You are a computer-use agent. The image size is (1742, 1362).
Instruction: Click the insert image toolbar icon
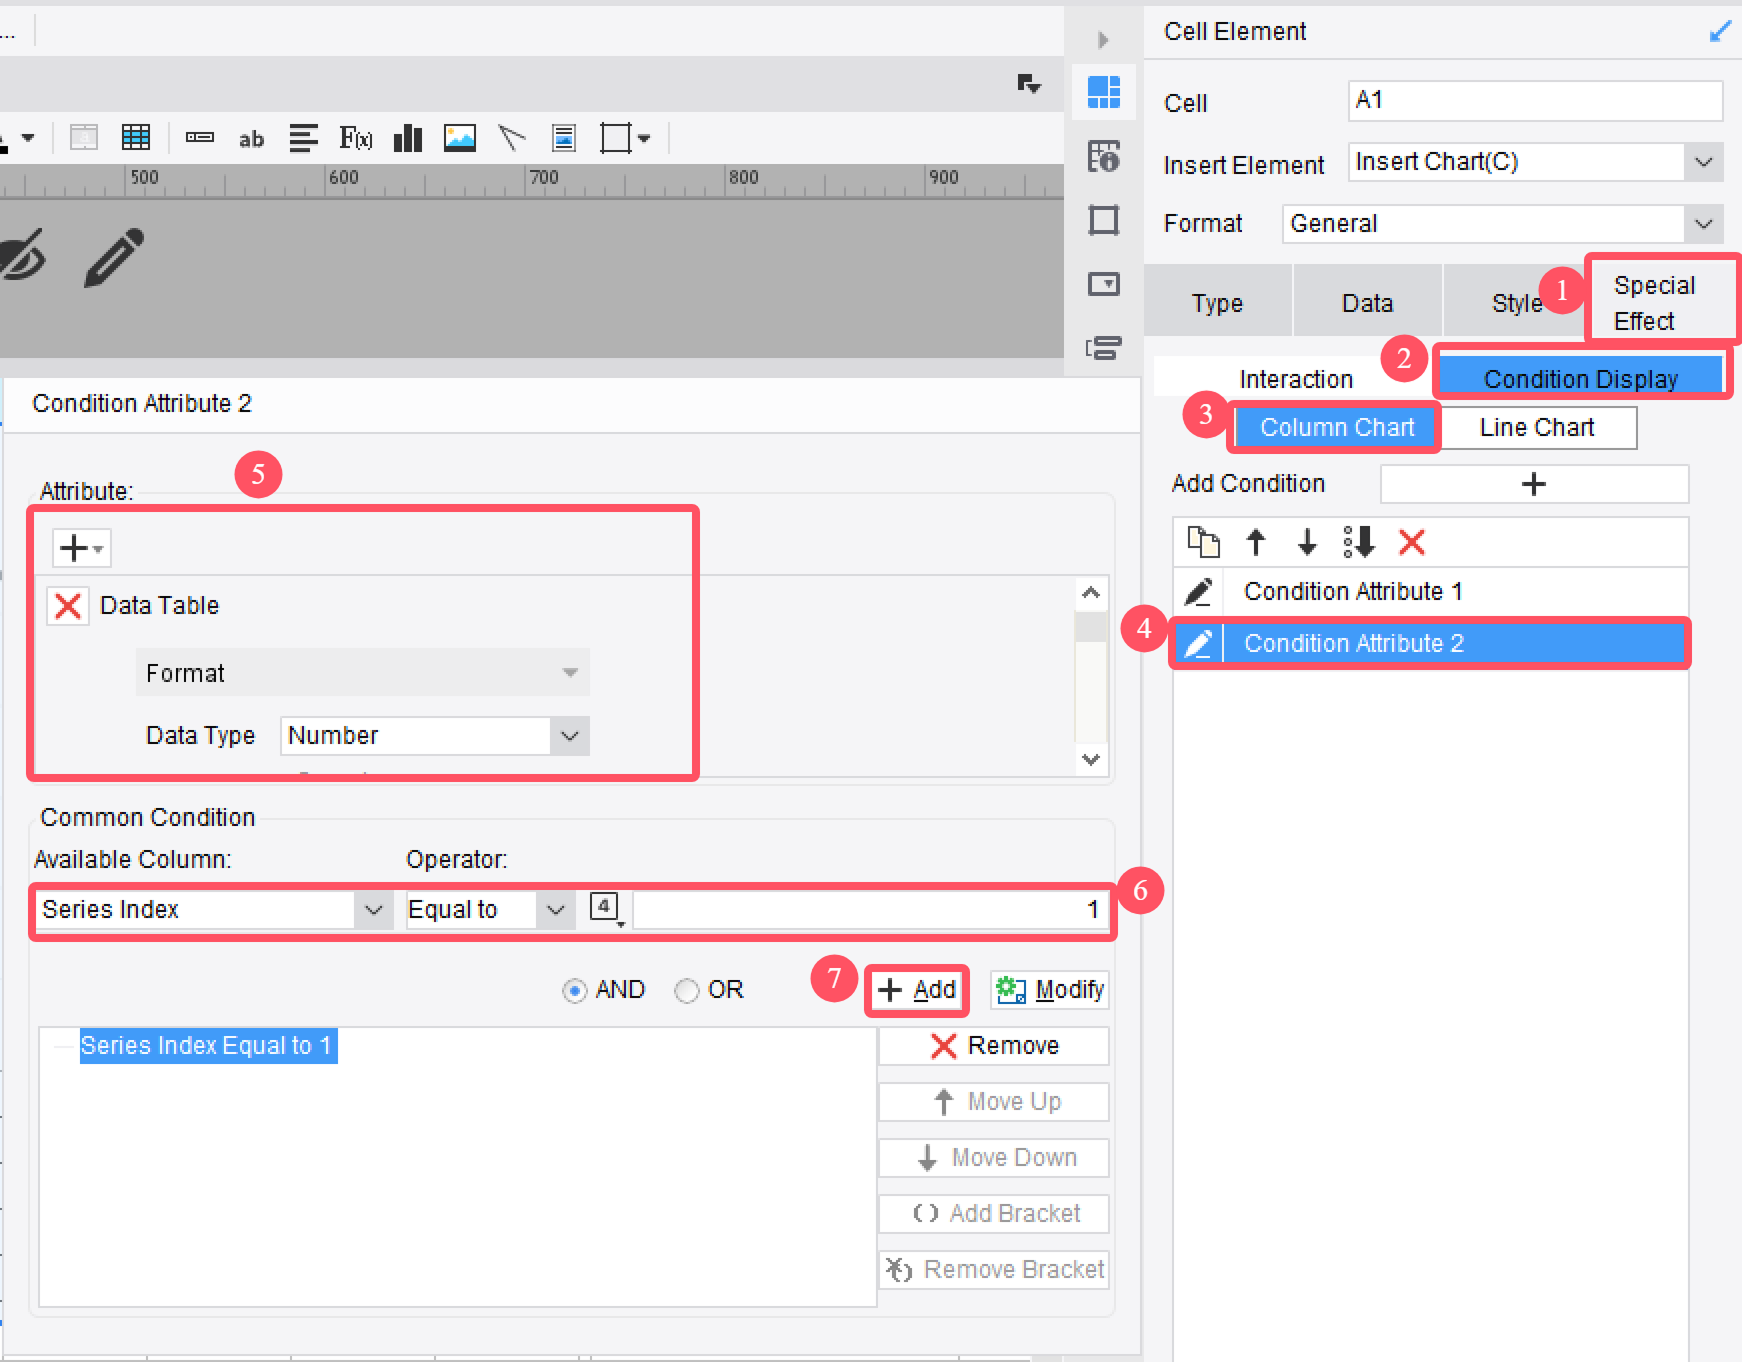tap(460, 138)
